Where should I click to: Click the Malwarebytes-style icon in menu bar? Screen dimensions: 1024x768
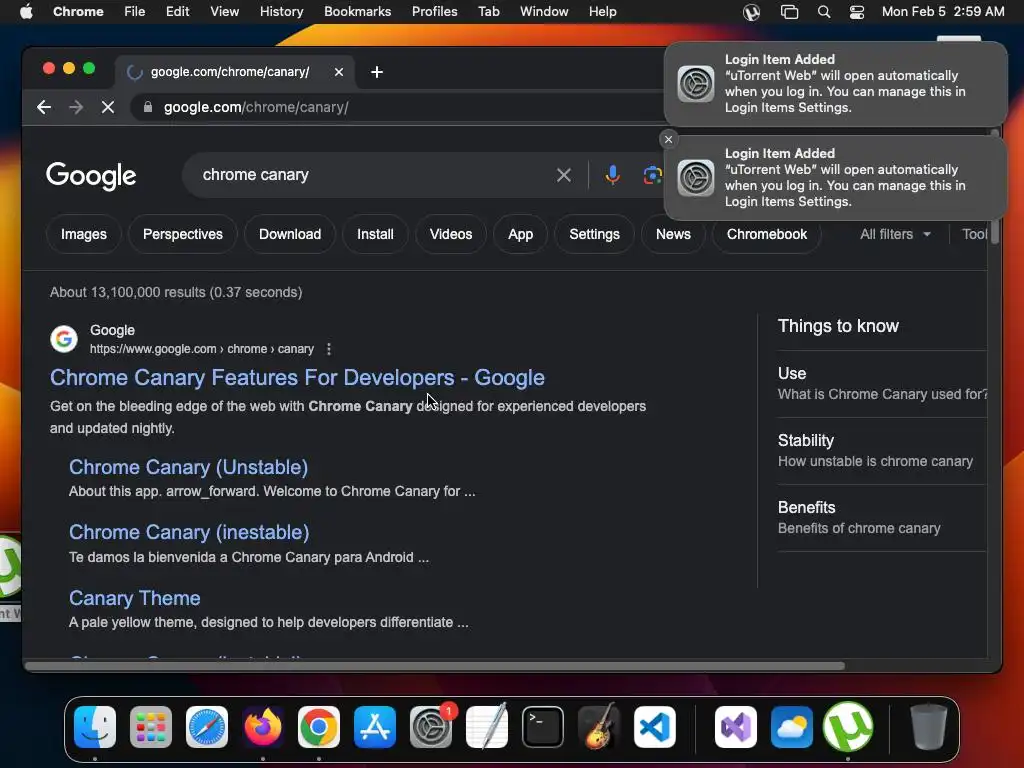(x=751, y=12)
